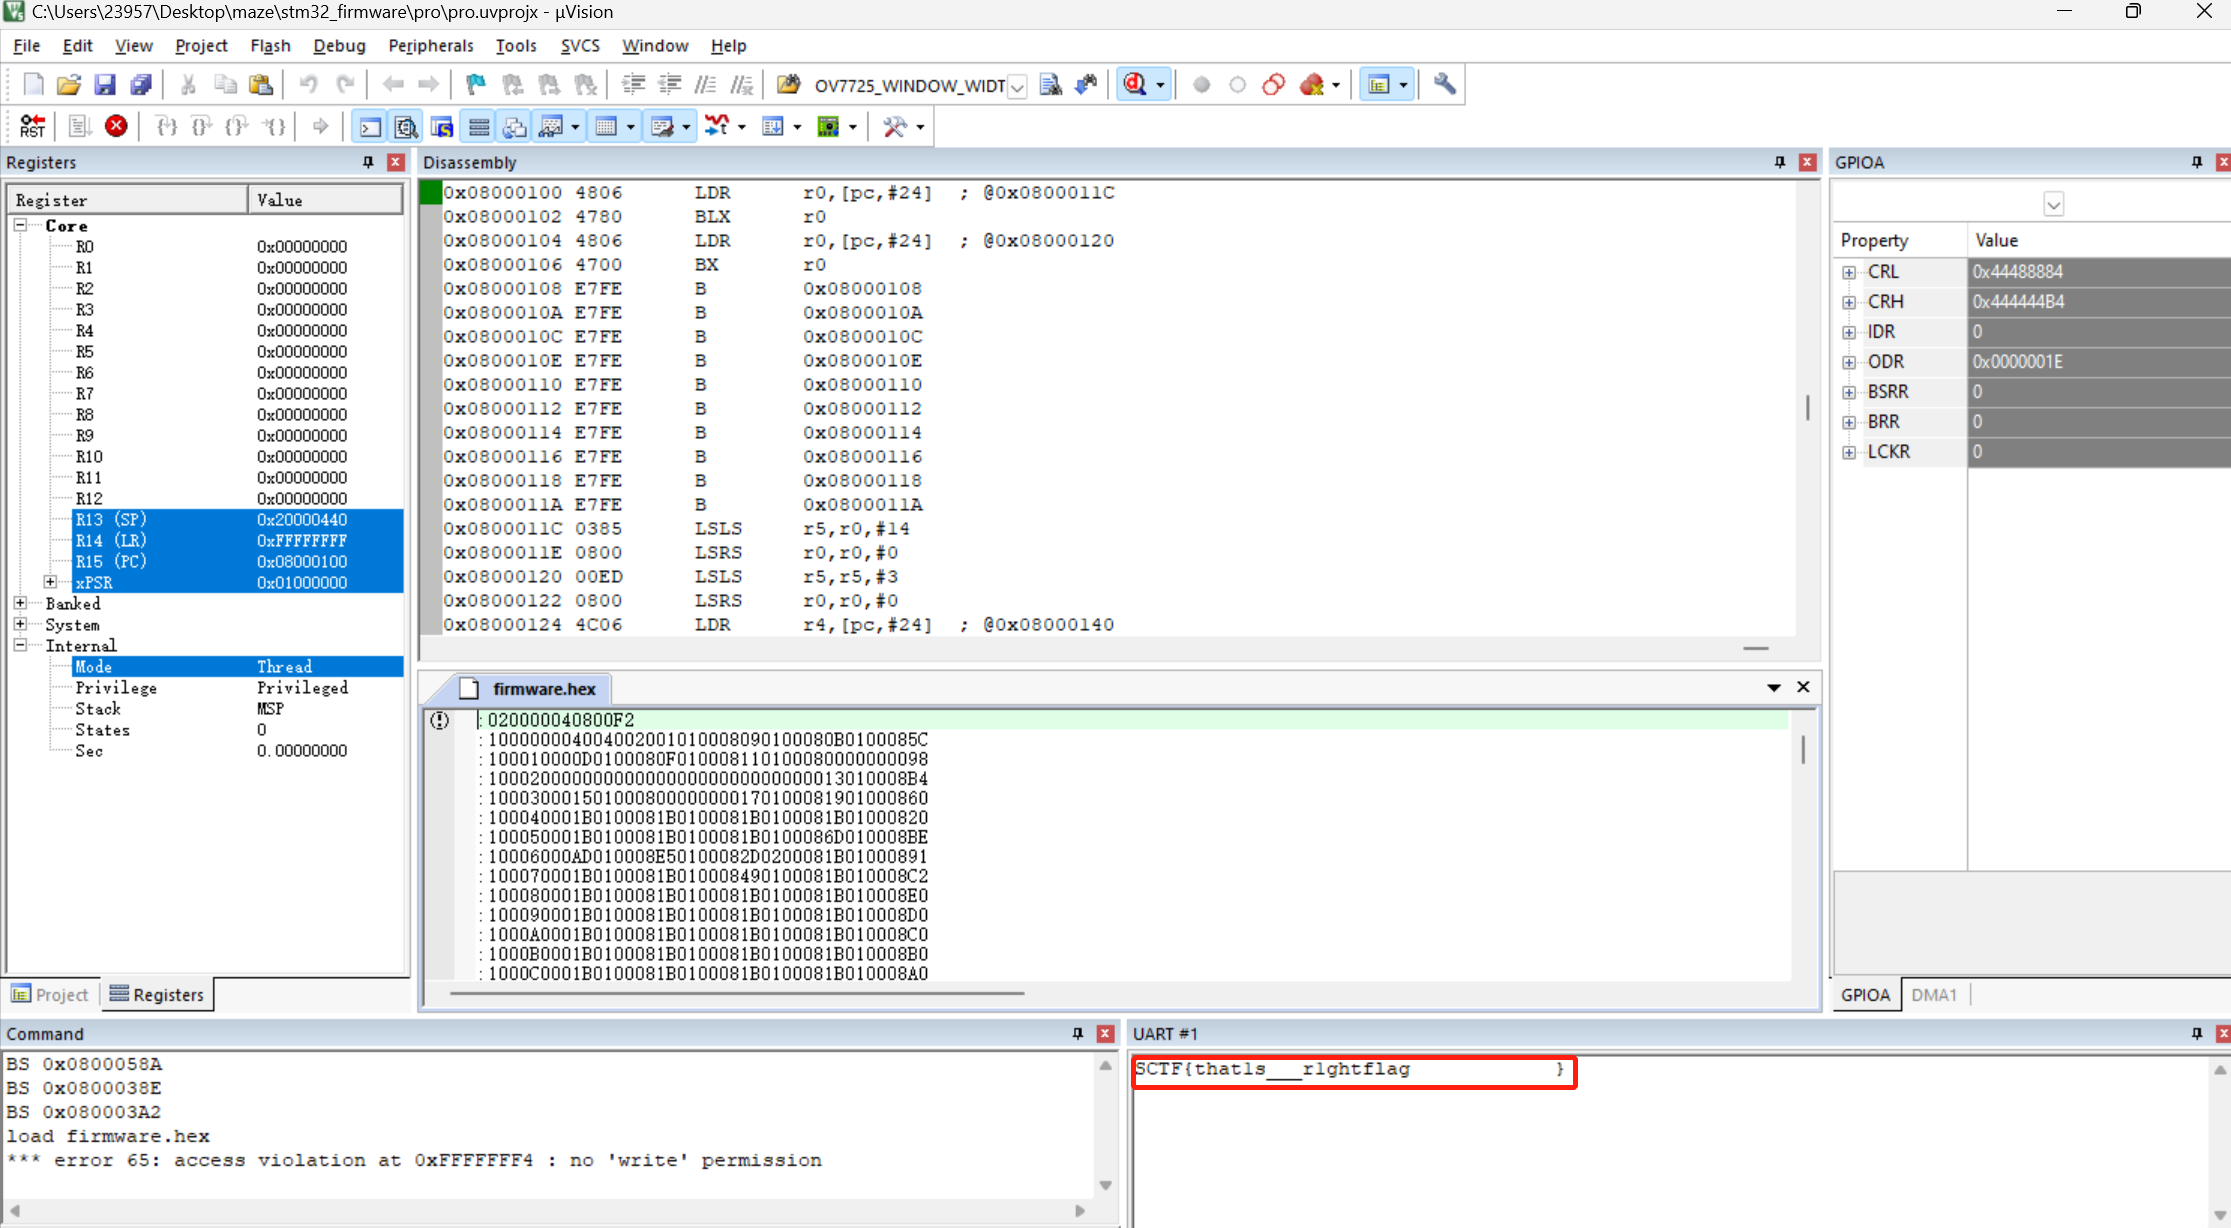Image resolution: width=2231 pixels, height=1228 pixels.
Task: Collapse the Core register group
Action: (20, 225)
